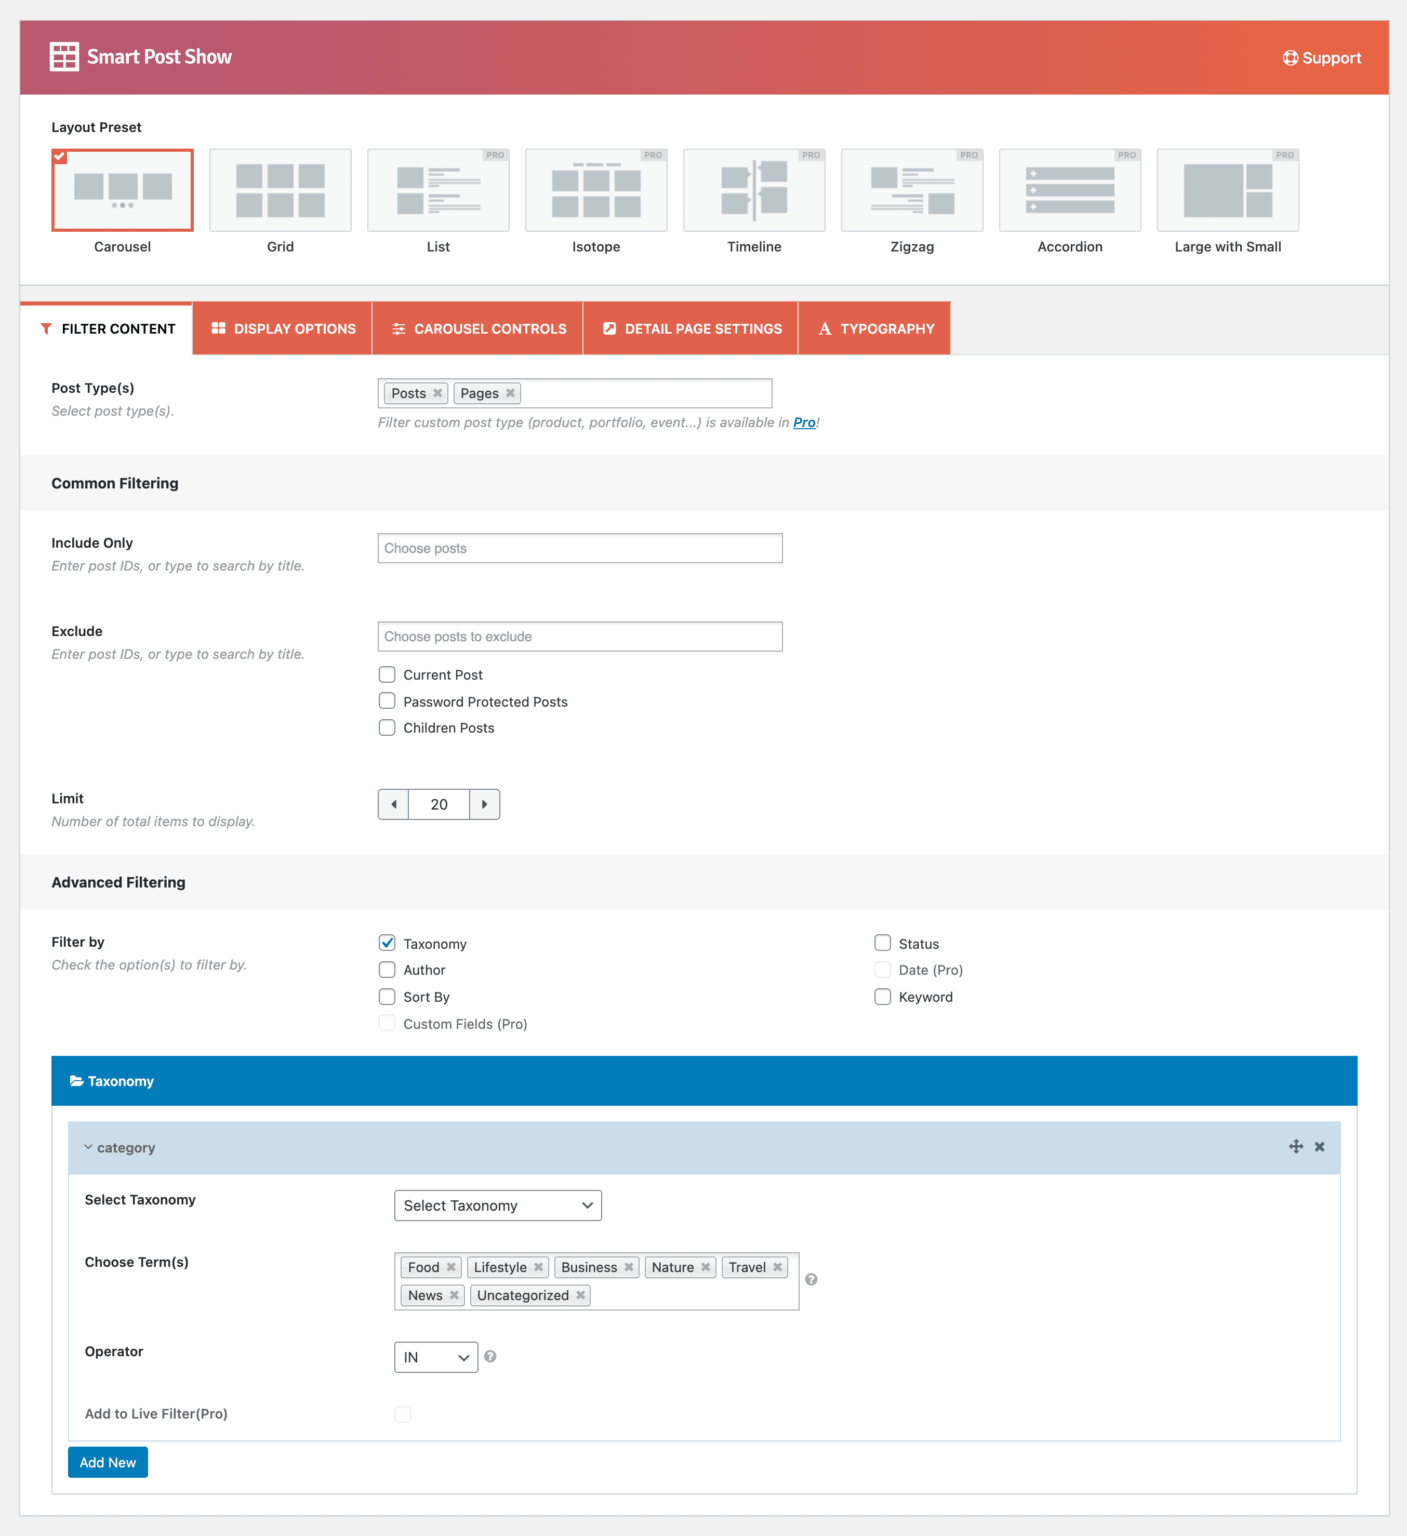Switch to the Display Options tab
Screen dimensions: 1407x1536
coord(282,328)
